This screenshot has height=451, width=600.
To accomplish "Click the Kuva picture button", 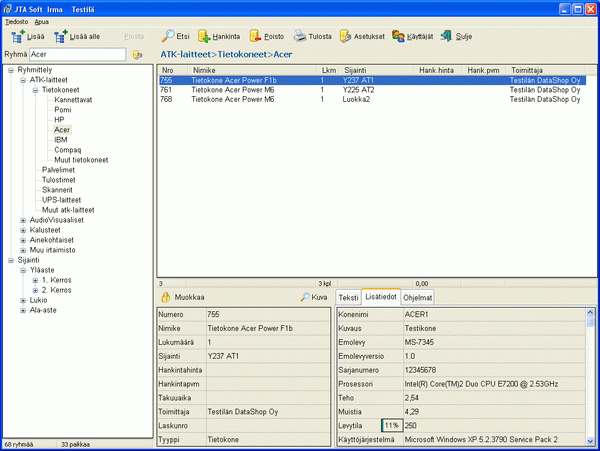I will pyautogui.click(x=314, y=297).
